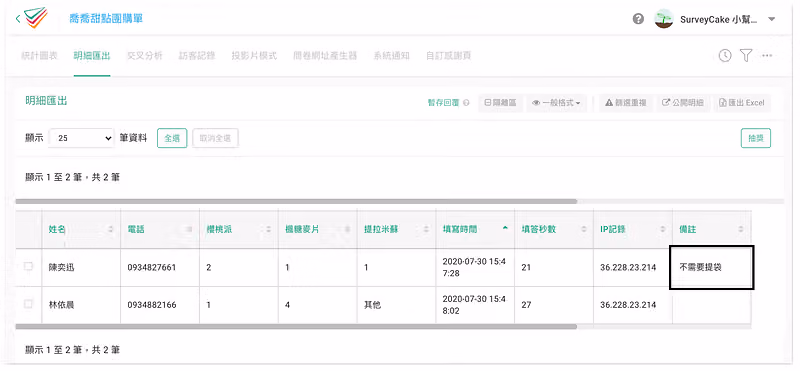Switch to the 統計圖表 tab
800x371 pixels.
[39, 56]
